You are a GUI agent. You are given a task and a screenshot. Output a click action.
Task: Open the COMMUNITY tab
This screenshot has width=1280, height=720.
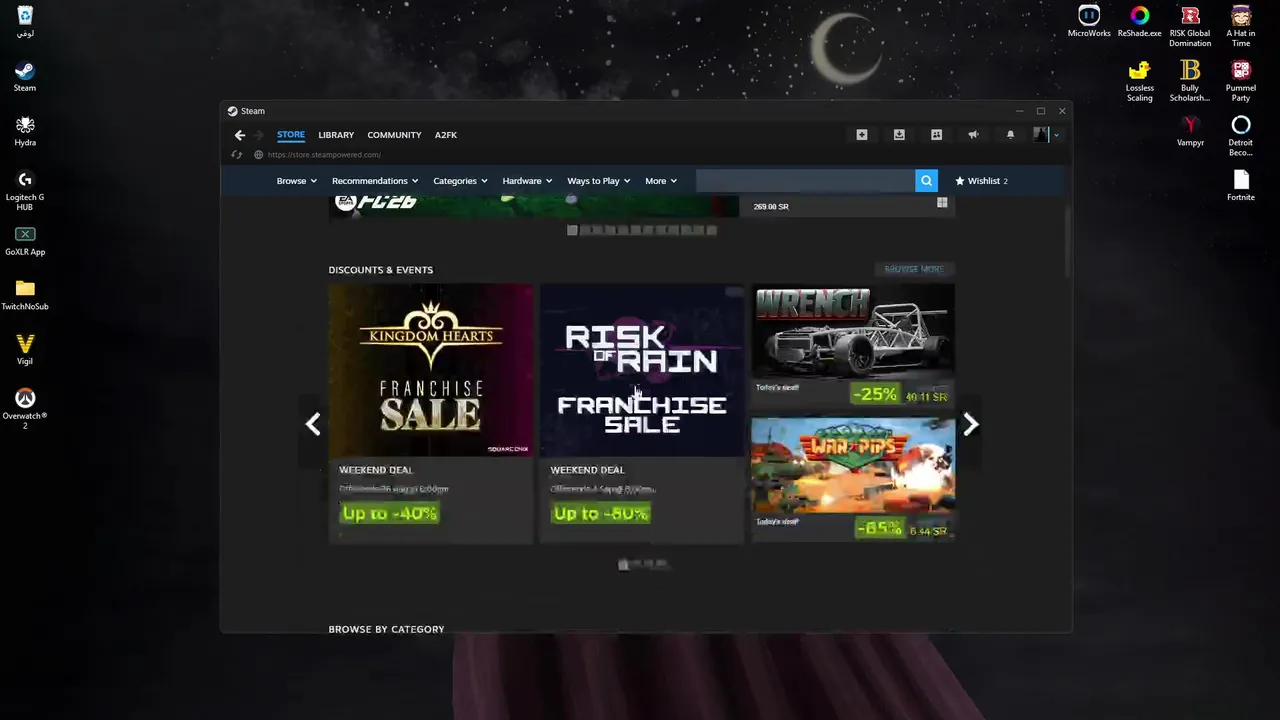point(394,135)
